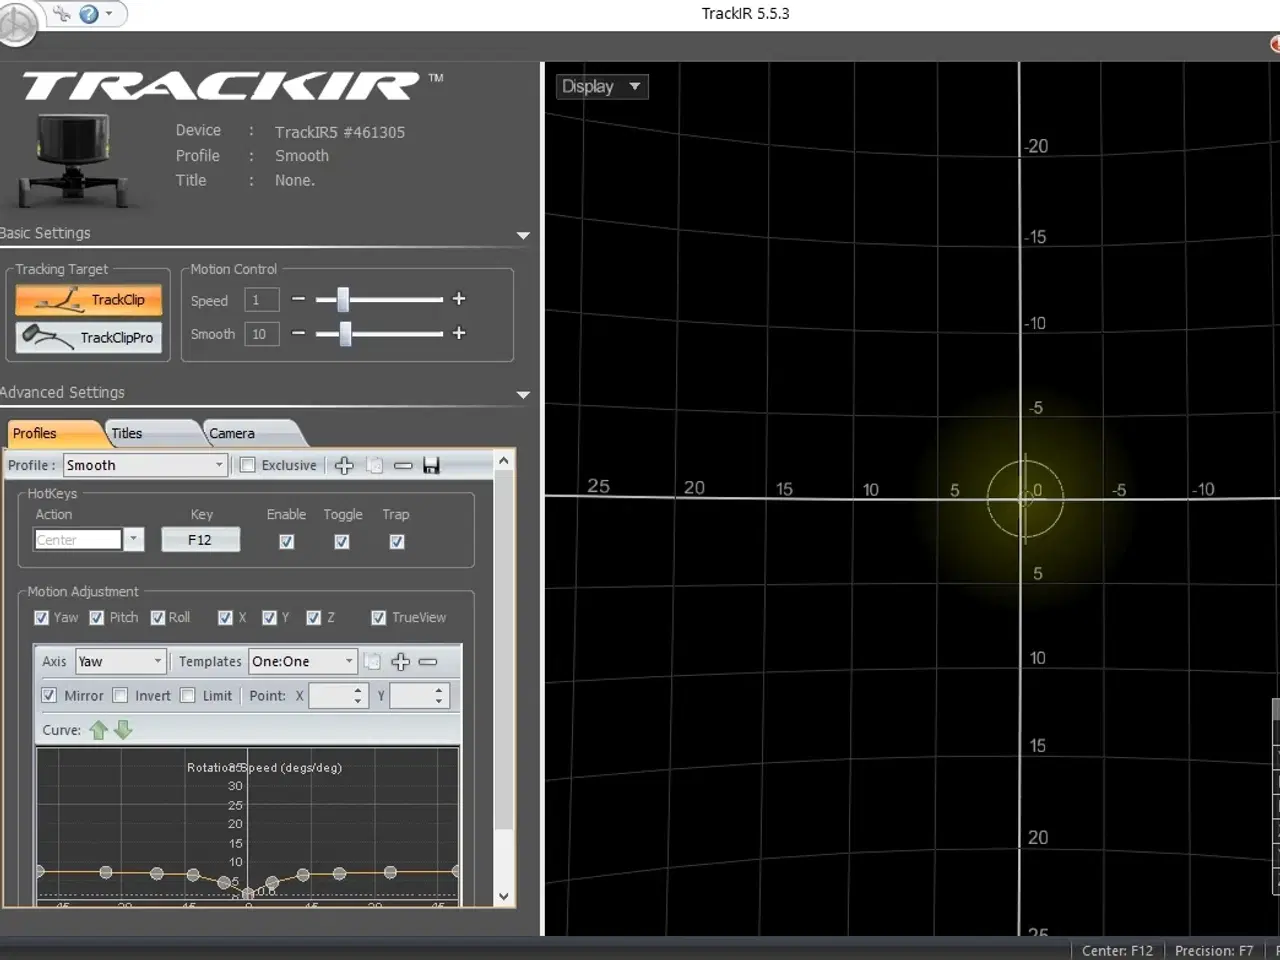This screenshot has height=960, width=1280.
Task: Switch to the Profiles tab
Action: tap(53, 433)
